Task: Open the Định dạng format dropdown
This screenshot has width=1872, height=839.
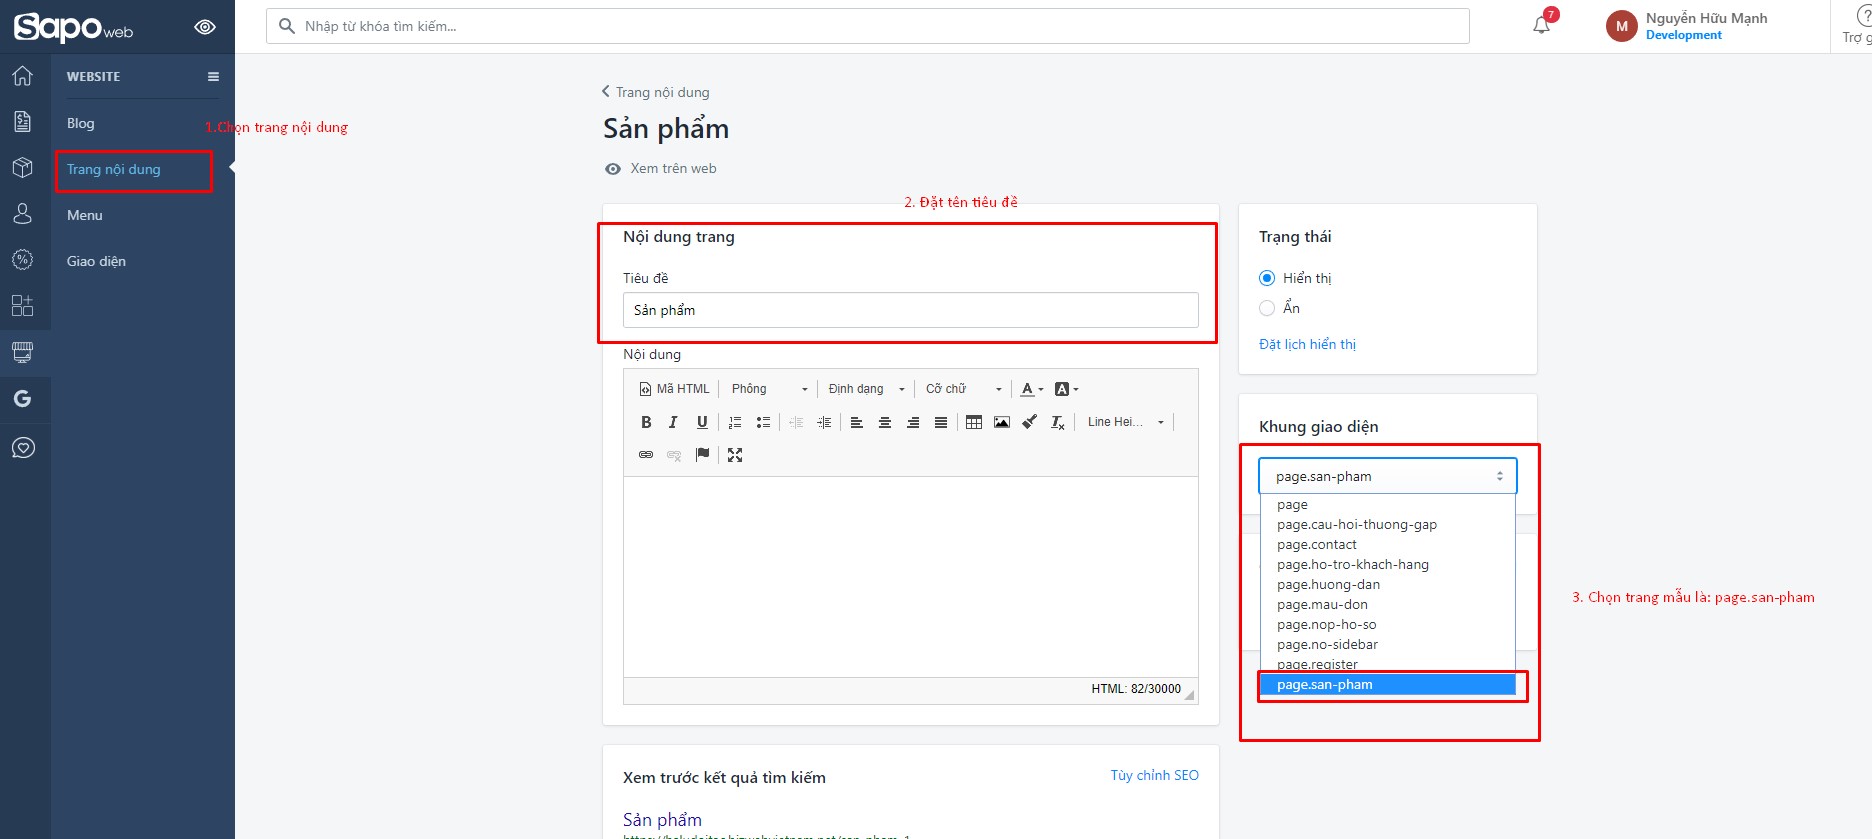Action: coord(866,389)
